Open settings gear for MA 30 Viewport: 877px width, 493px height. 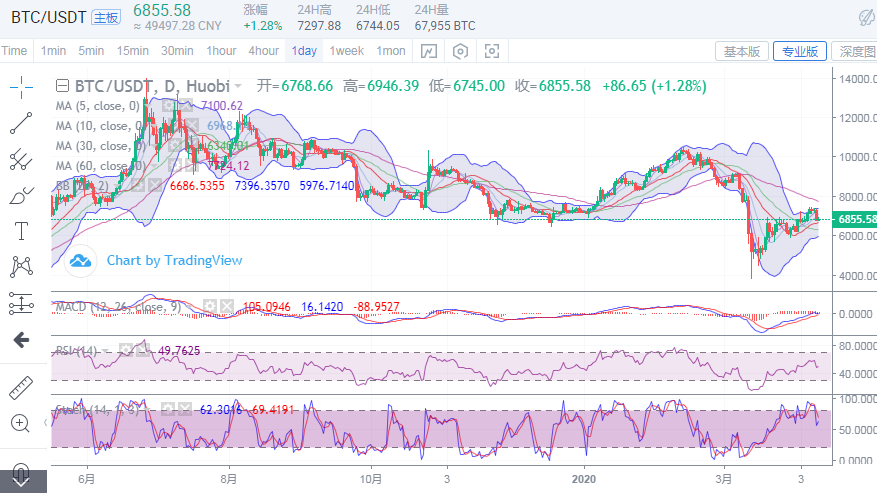coord(175,146)
